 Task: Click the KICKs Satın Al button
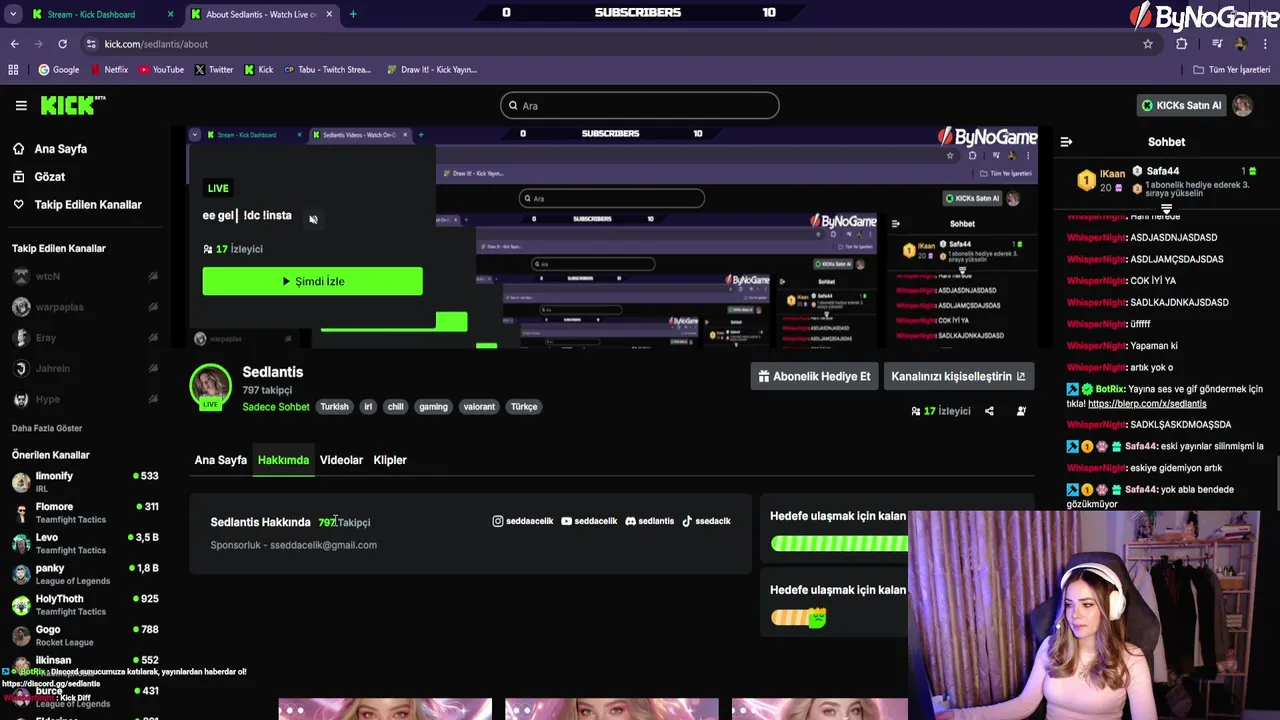(x=1182, y=105)
